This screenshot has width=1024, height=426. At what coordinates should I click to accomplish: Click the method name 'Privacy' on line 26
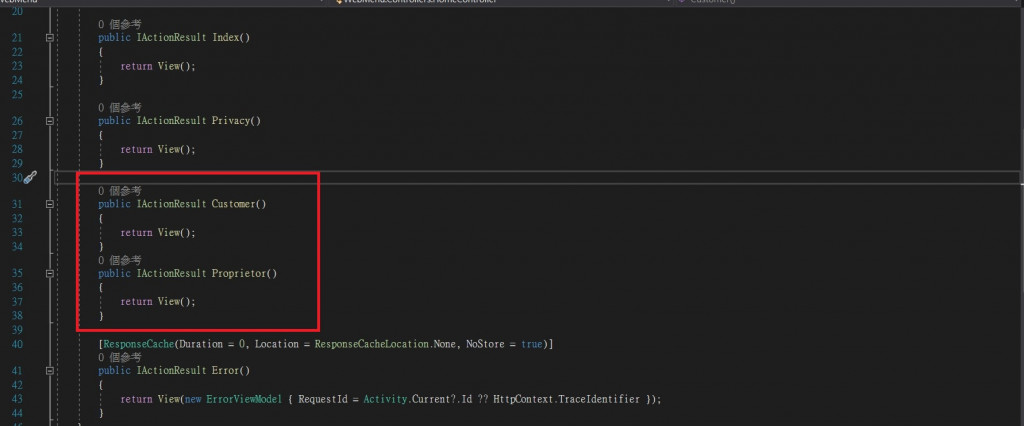pos(231,121)
